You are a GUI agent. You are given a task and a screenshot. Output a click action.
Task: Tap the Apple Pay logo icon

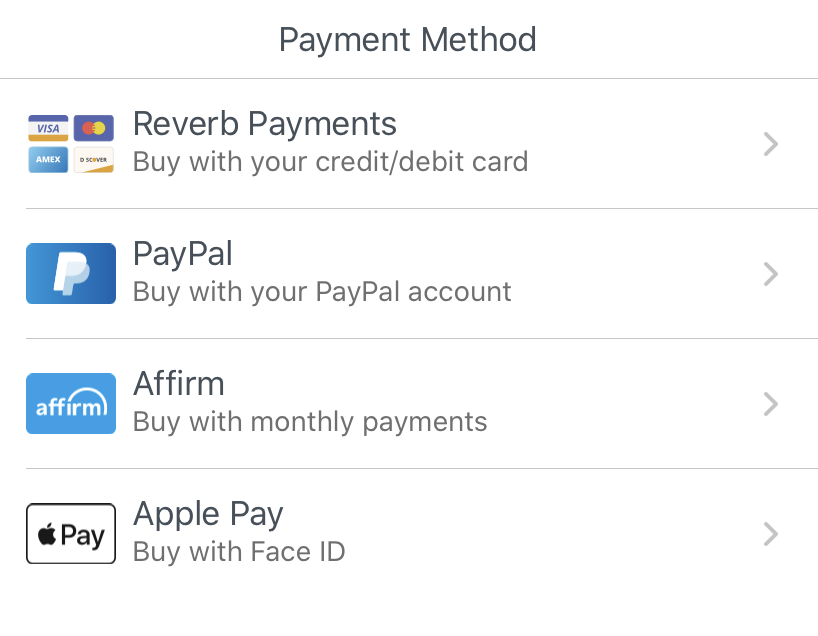tap(71, 534)
